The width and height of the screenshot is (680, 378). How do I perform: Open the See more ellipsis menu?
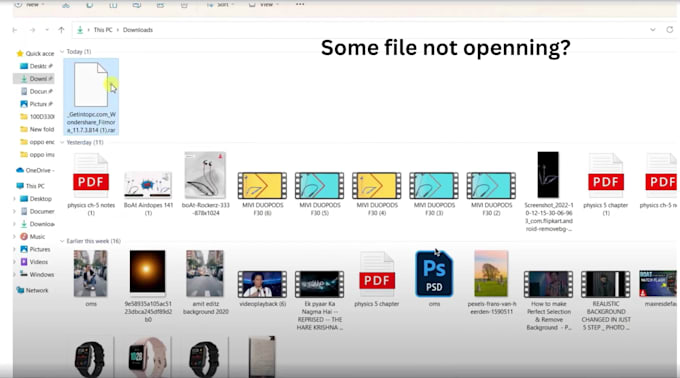point(300,4)
